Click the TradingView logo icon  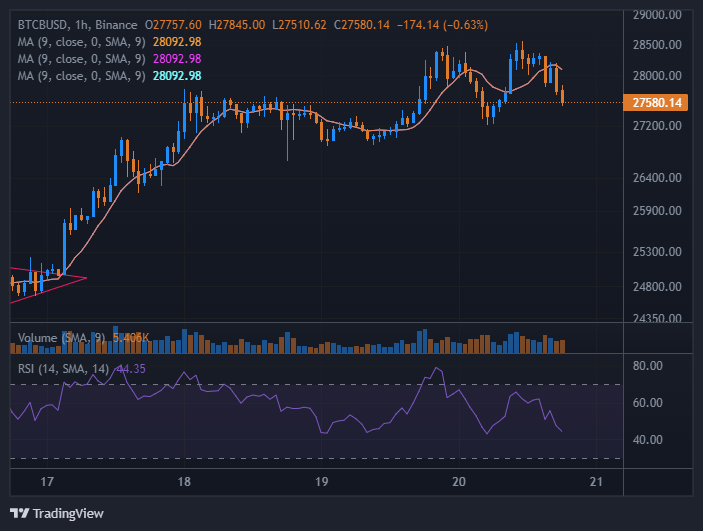tap(19, 513)
